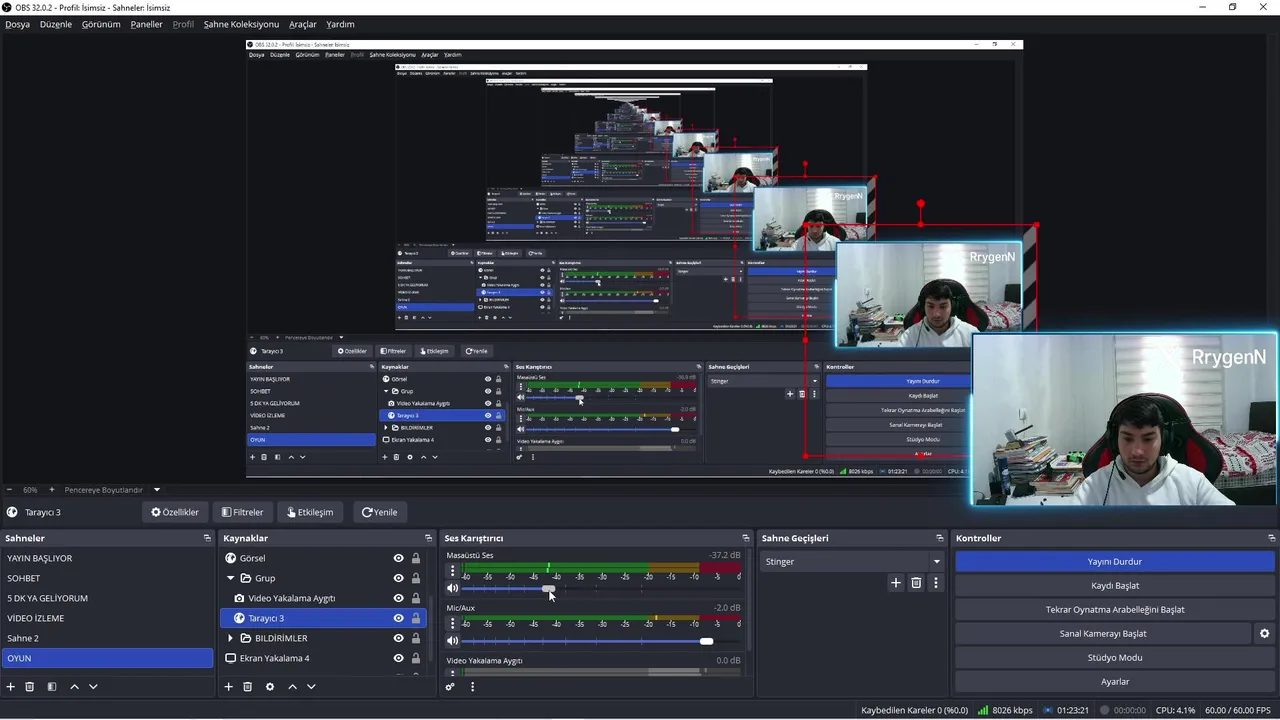
Task: Open virtual camera settings gear
Action: [1264, 634]
